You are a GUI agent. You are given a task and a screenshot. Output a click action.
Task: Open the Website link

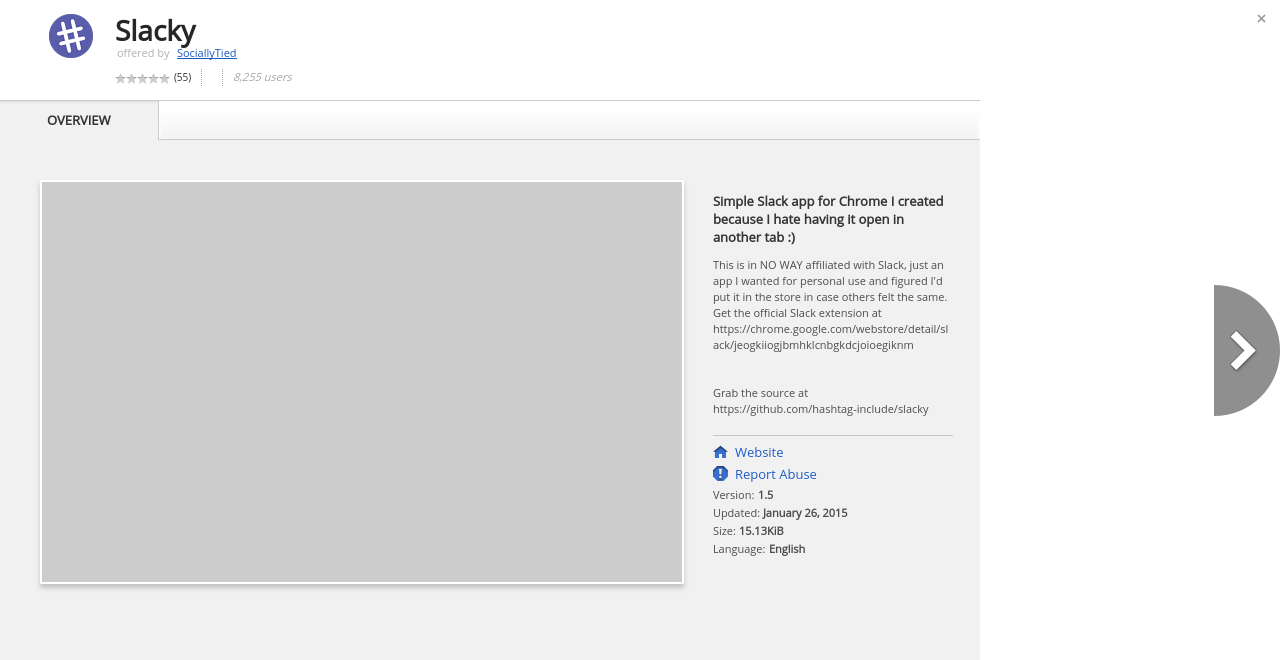pos(759,452)
